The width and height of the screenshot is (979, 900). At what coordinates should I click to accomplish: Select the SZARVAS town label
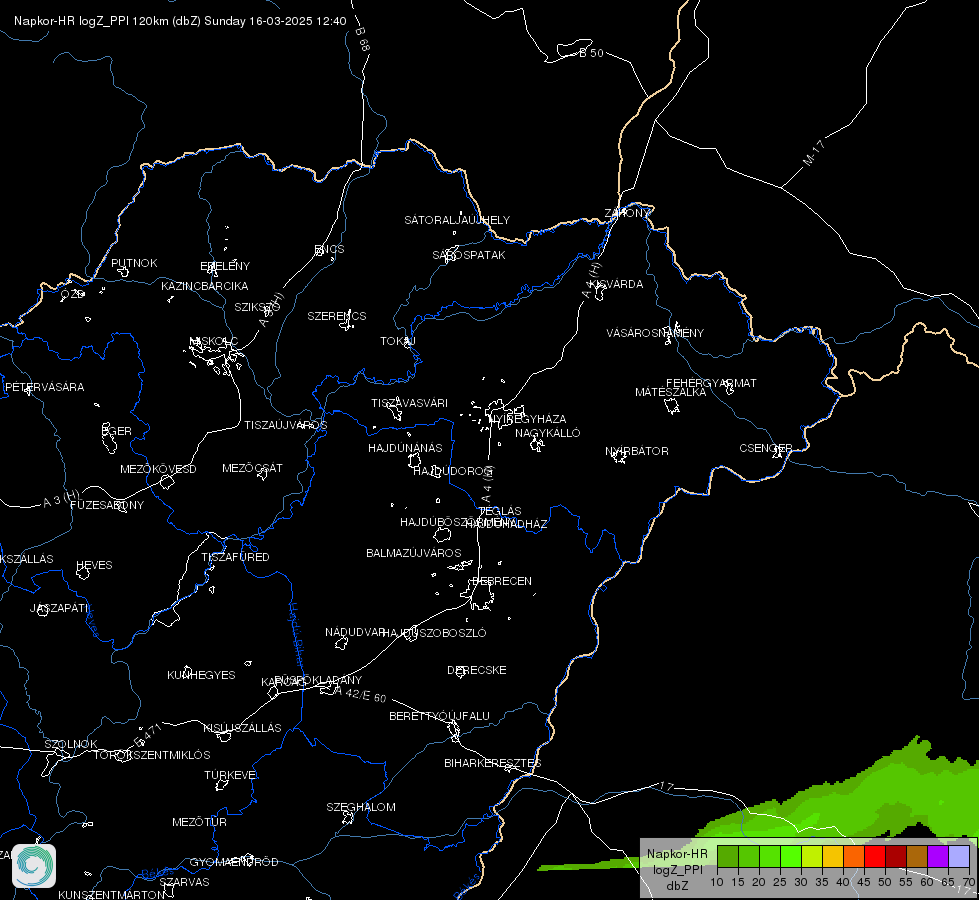point(184,882)
